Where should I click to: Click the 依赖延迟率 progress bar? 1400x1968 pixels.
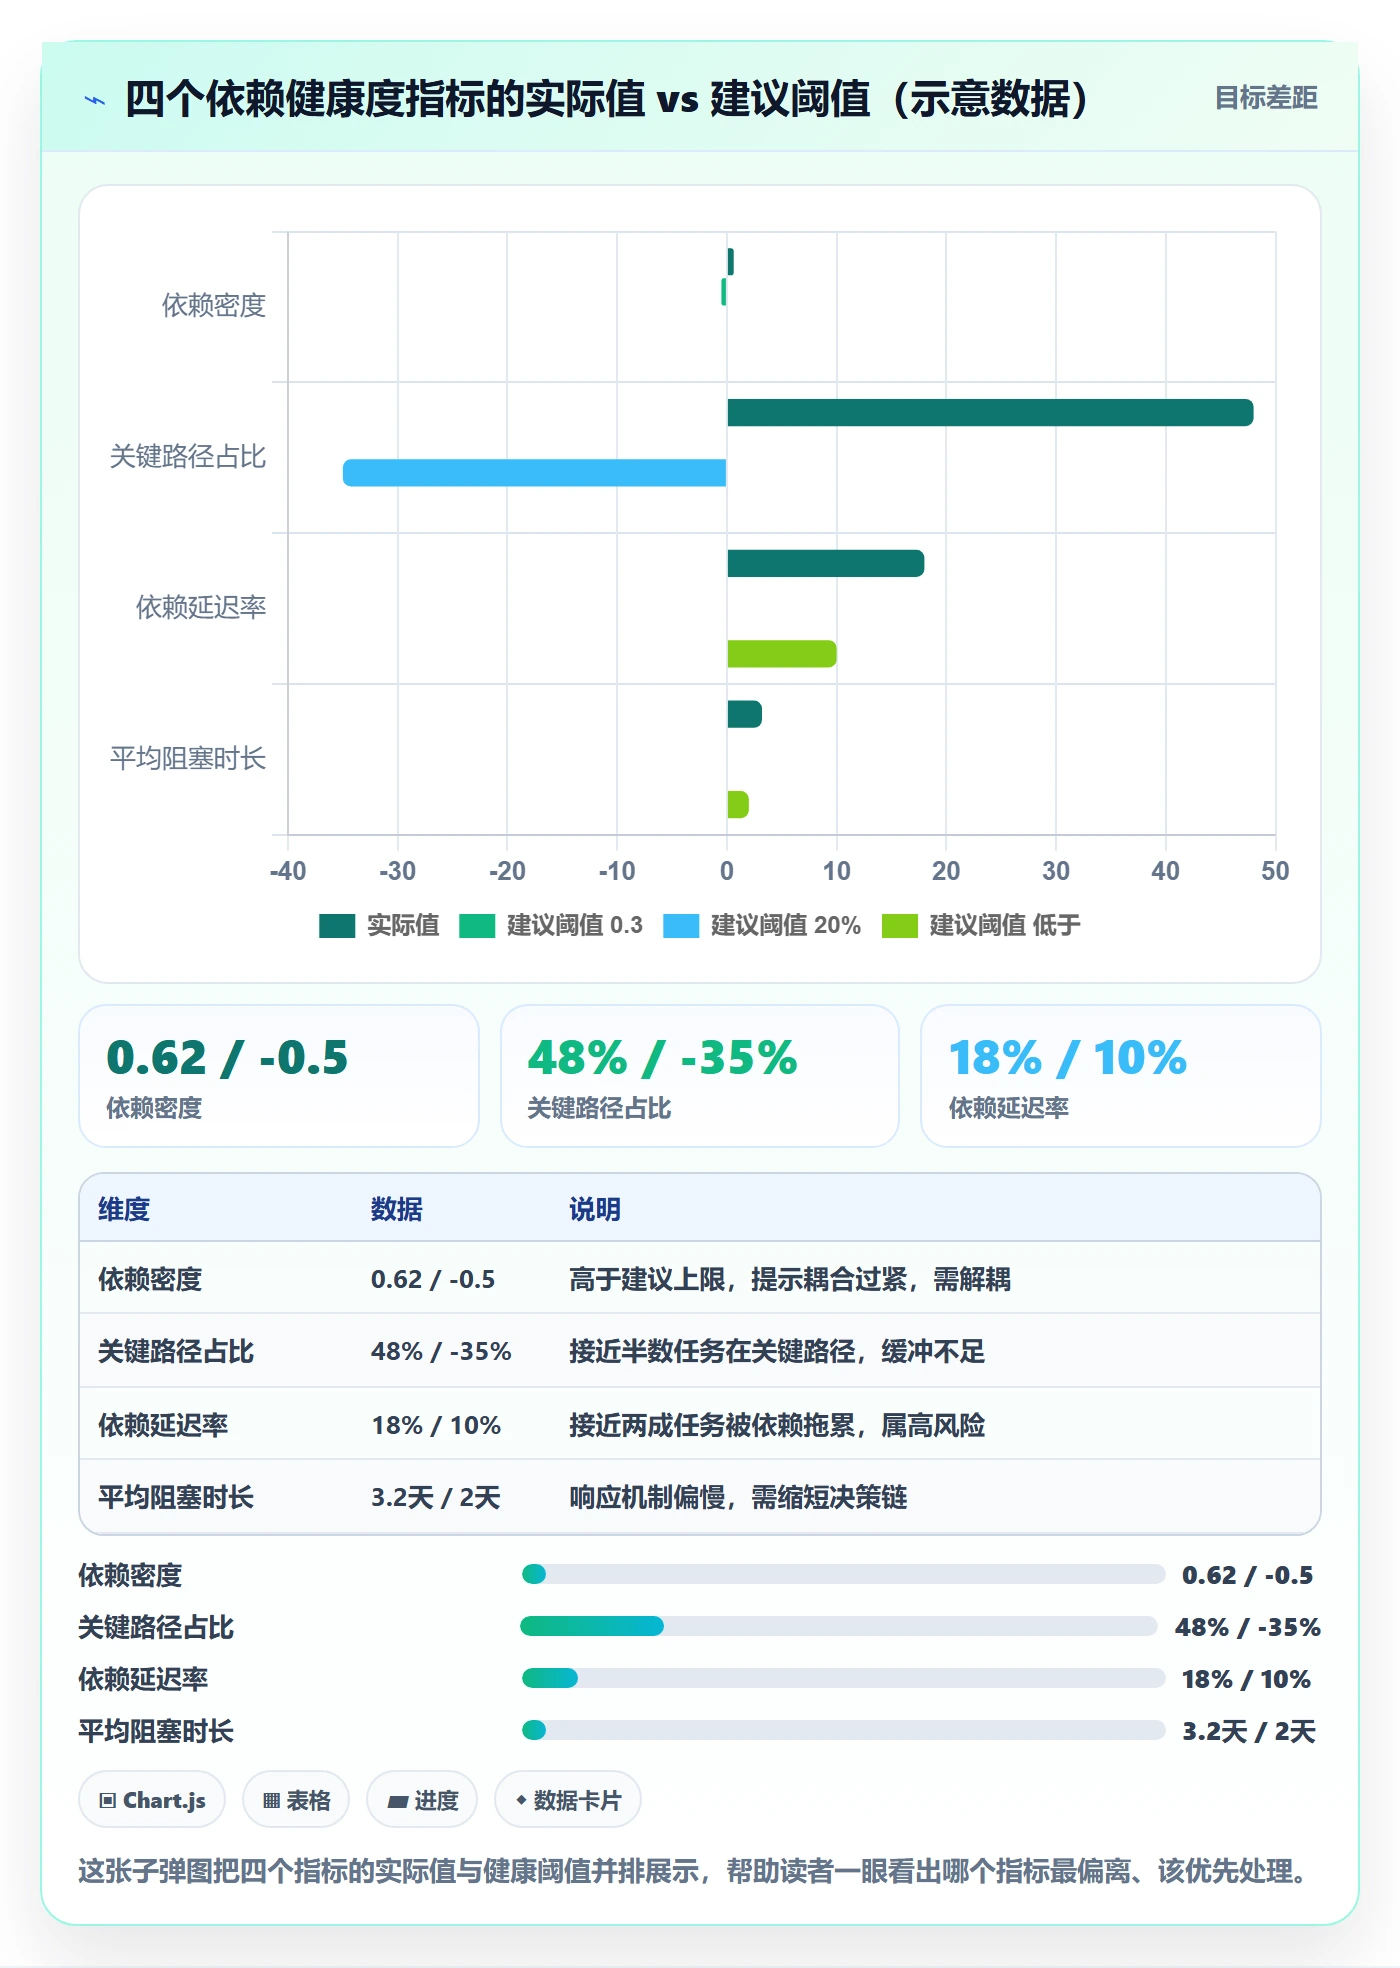pyautogui.click(x=843, y=1679)
